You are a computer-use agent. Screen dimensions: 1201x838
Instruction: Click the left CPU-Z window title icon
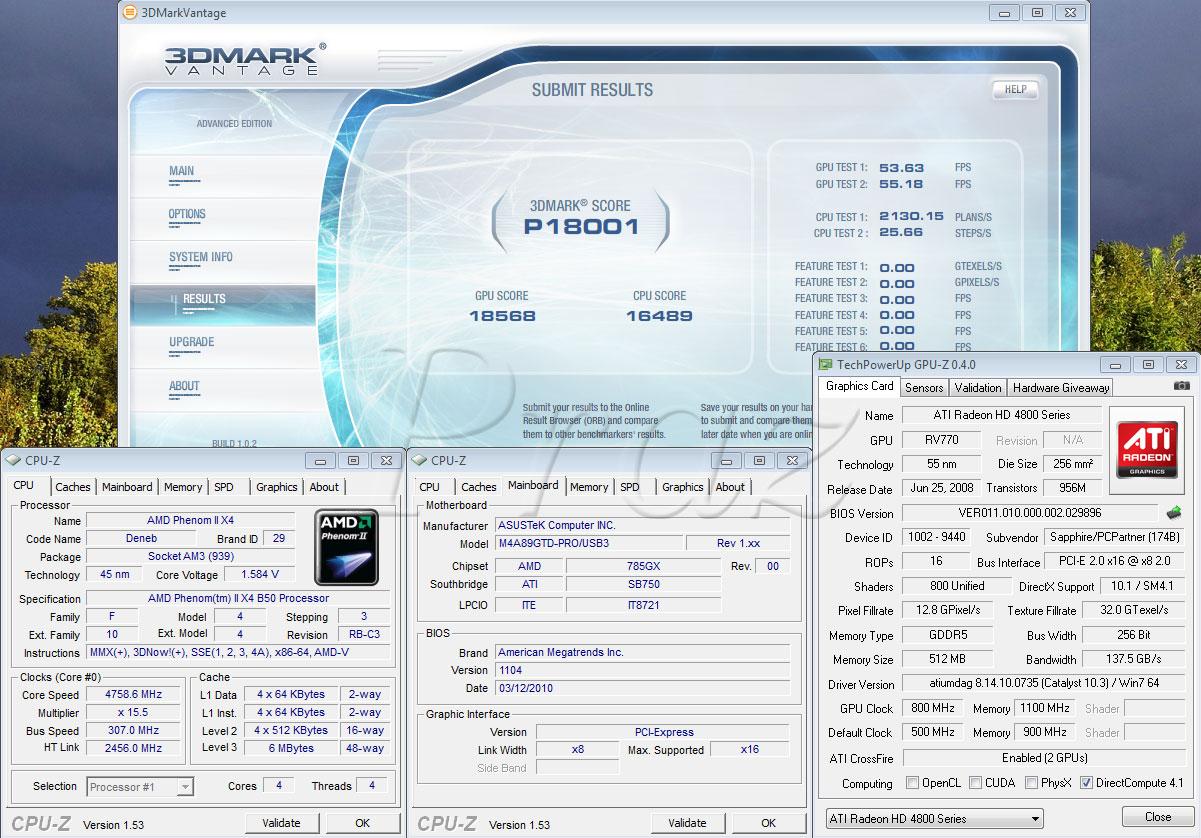coord(14,461)
